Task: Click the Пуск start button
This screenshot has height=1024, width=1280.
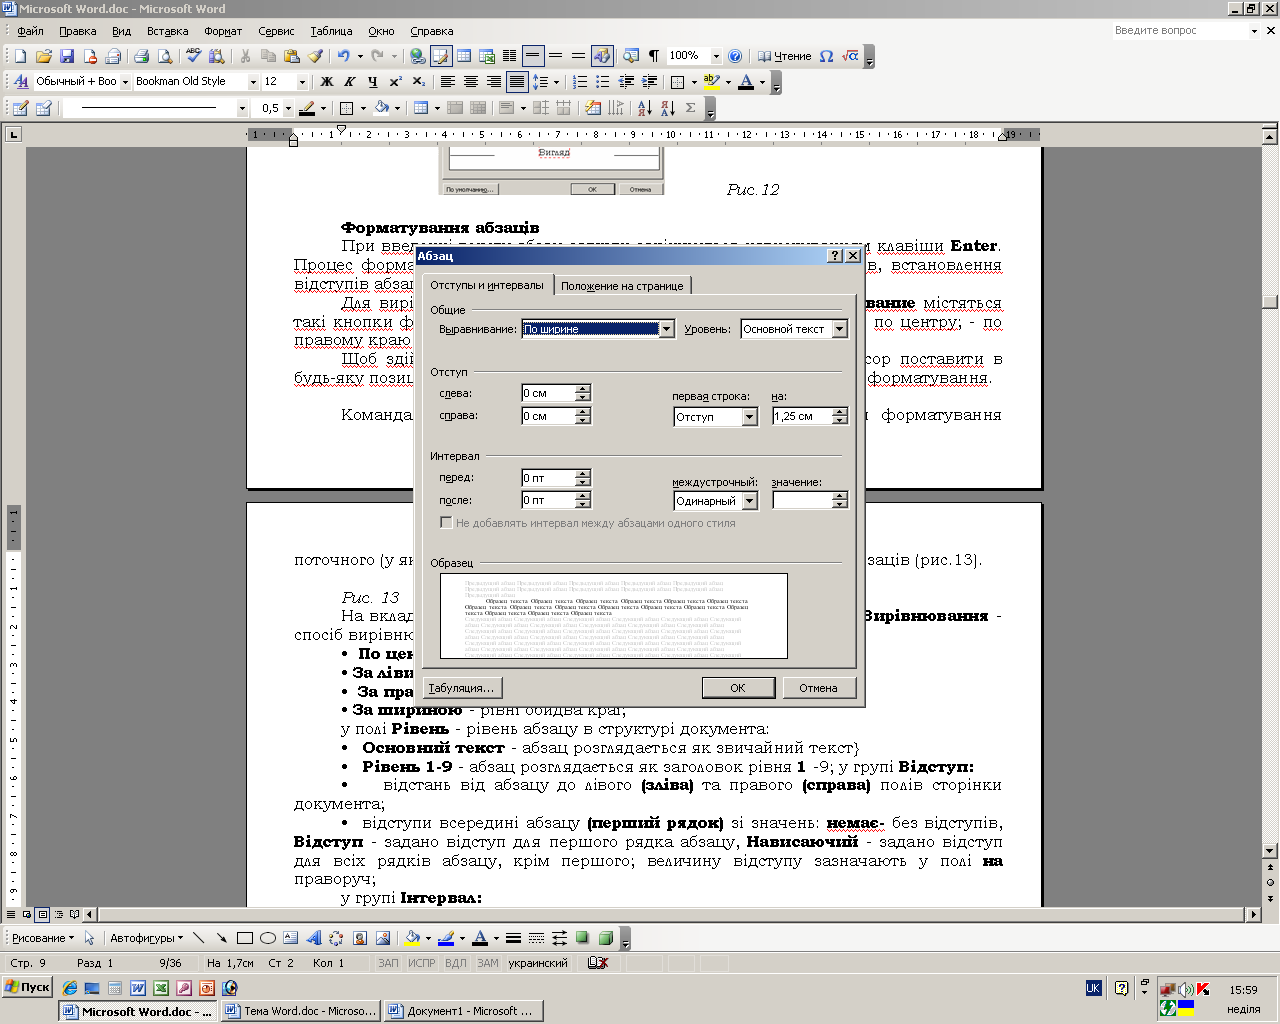Action: (27, 987)
